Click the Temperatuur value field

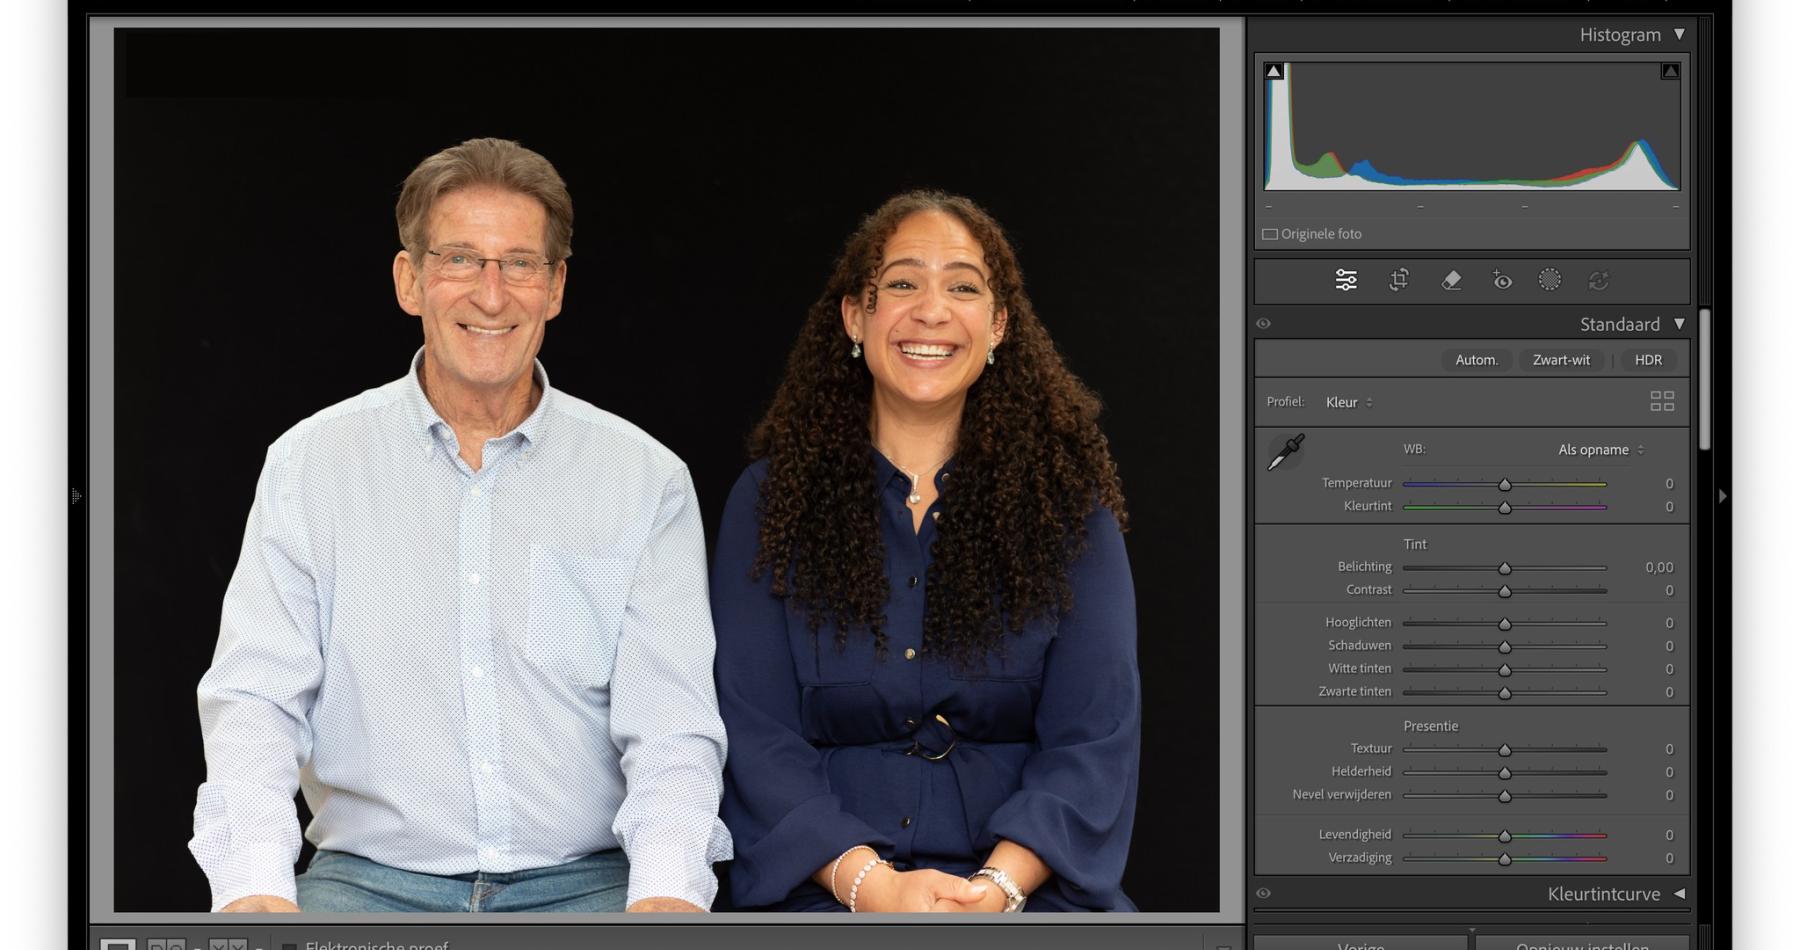coord(1668,483)
